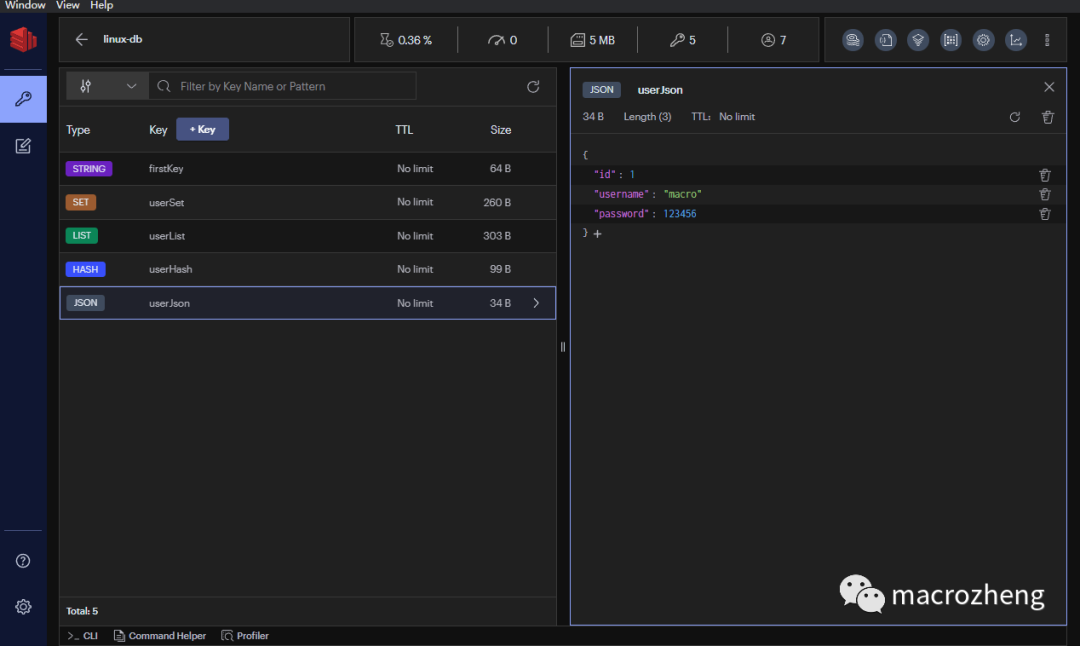Open the CLI panel
1080x646 pixels.
[x=83, y=636]
